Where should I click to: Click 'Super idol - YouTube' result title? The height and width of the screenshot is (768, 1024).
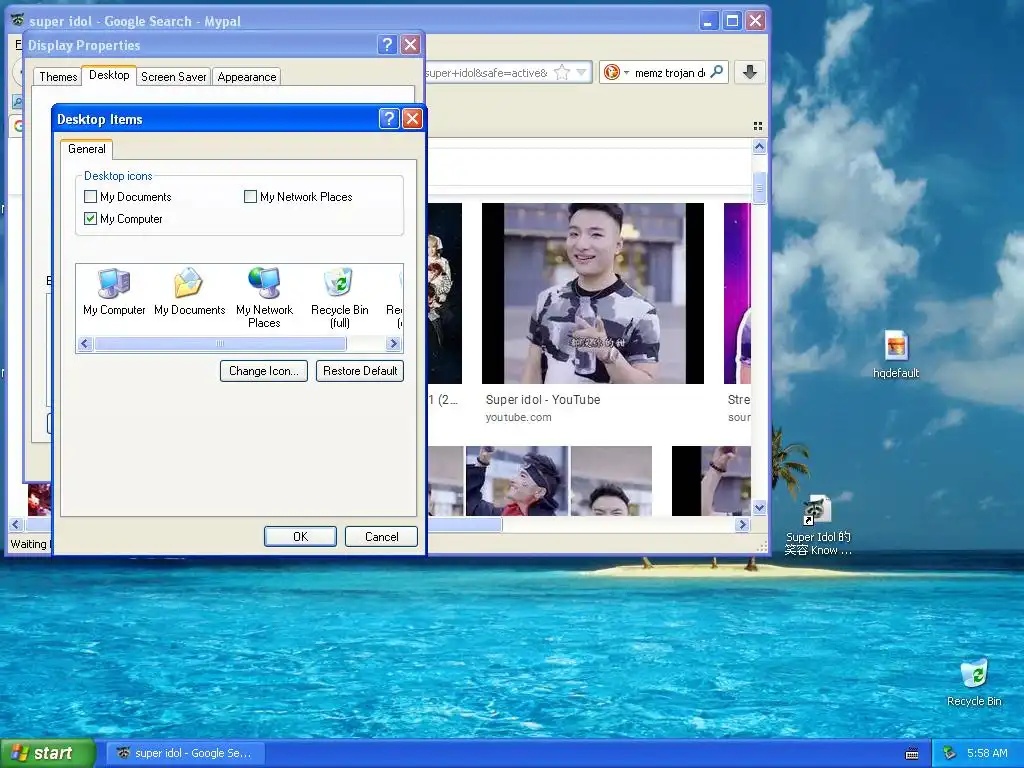pos(543,400)
